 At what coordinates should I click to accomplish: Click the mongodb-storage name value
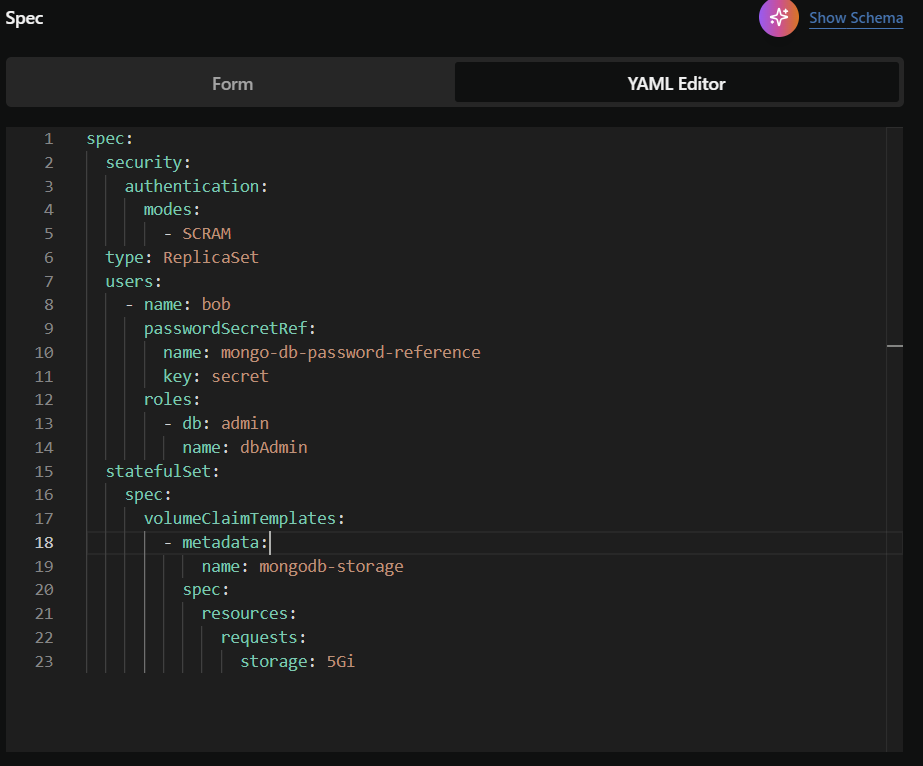(331, 566)
